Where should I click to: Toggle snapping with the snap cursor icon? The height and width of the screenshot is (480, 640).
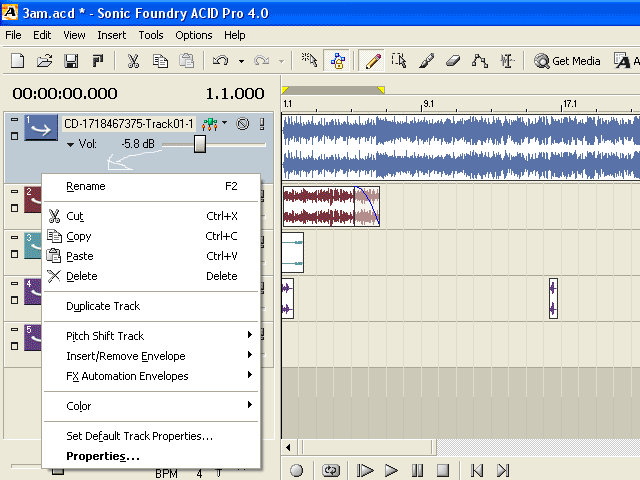309,60
